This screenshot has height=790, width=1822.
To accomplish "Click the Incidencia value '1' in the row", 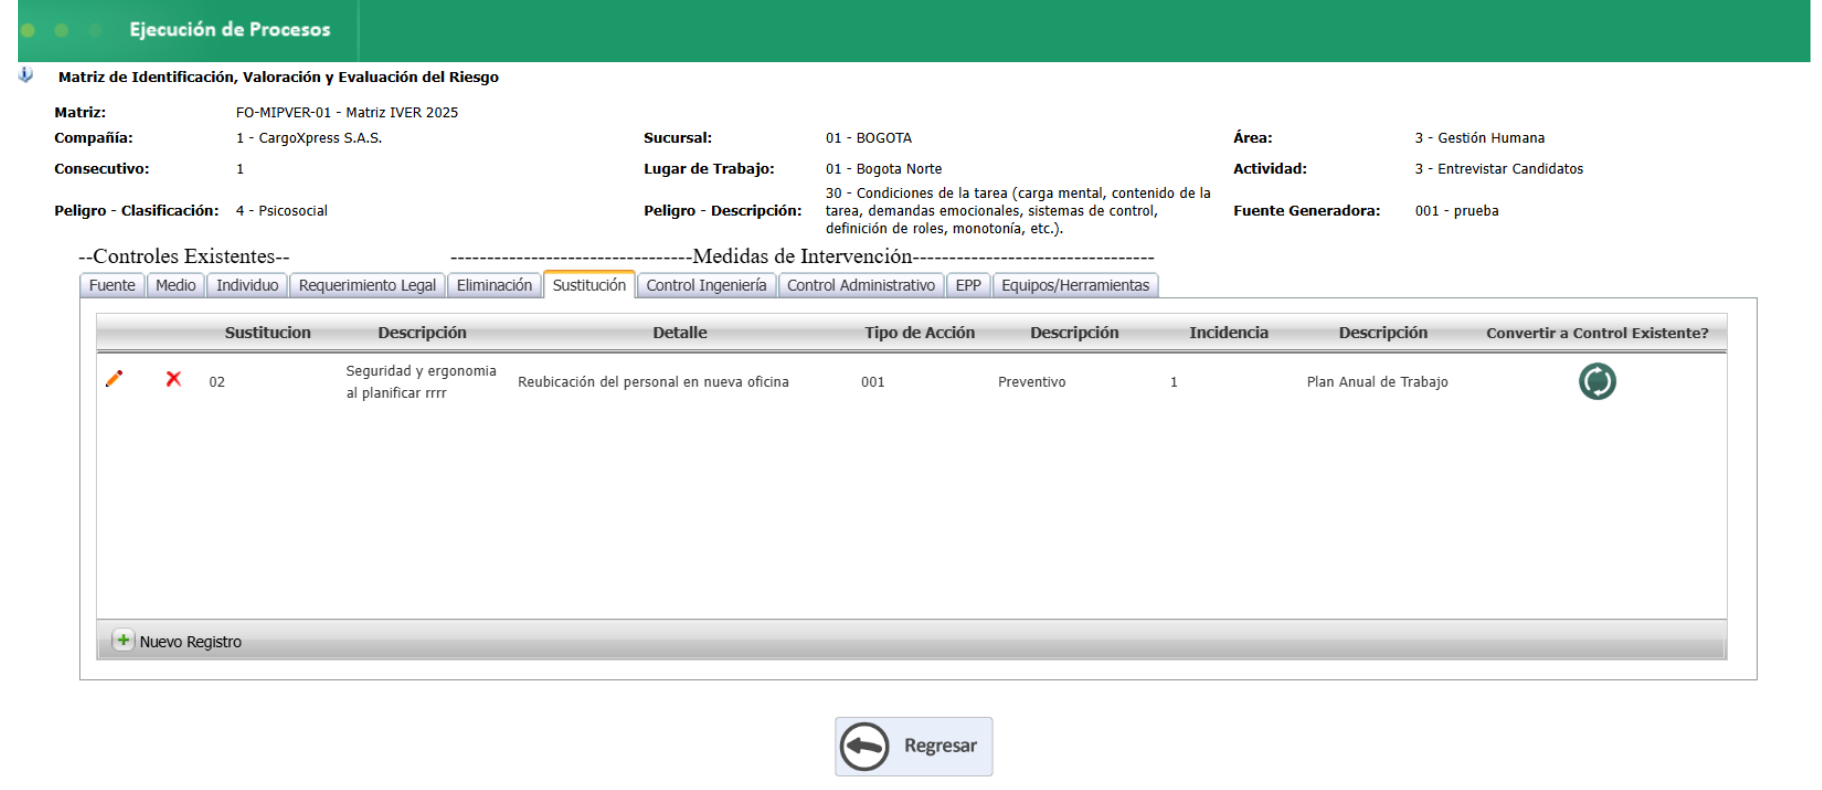I will coord(1174,382).
